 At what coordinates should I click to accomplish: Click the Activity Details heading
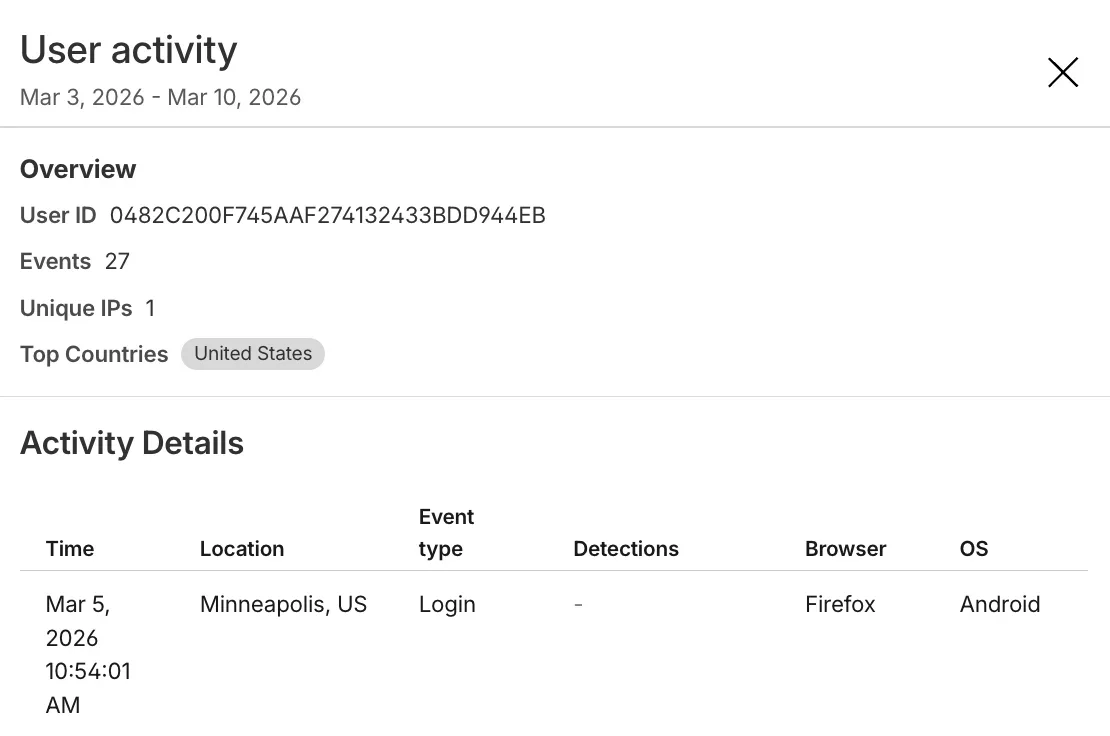pos(131,442)
